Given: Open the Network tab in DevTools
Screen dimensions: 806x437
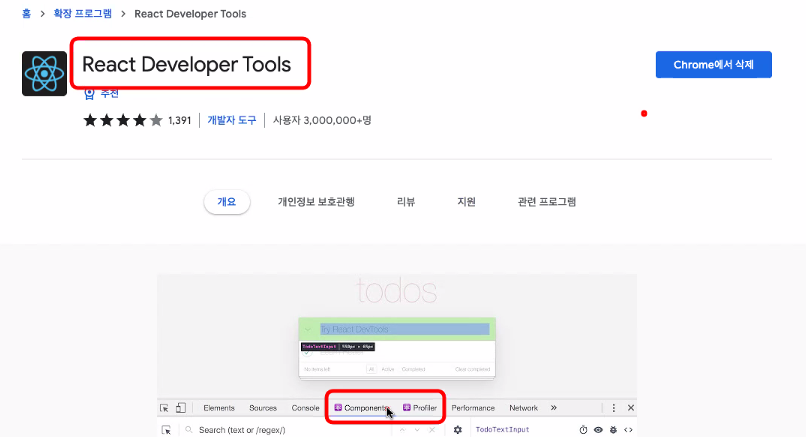Looking at the screenshot, I should pyautogui.click(x=523, y=408).
